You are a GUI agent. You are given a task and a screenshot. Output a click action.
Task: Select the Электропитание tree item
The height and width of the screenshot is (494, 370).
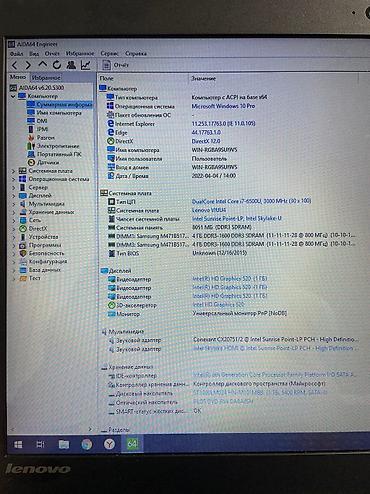point(58,146)
